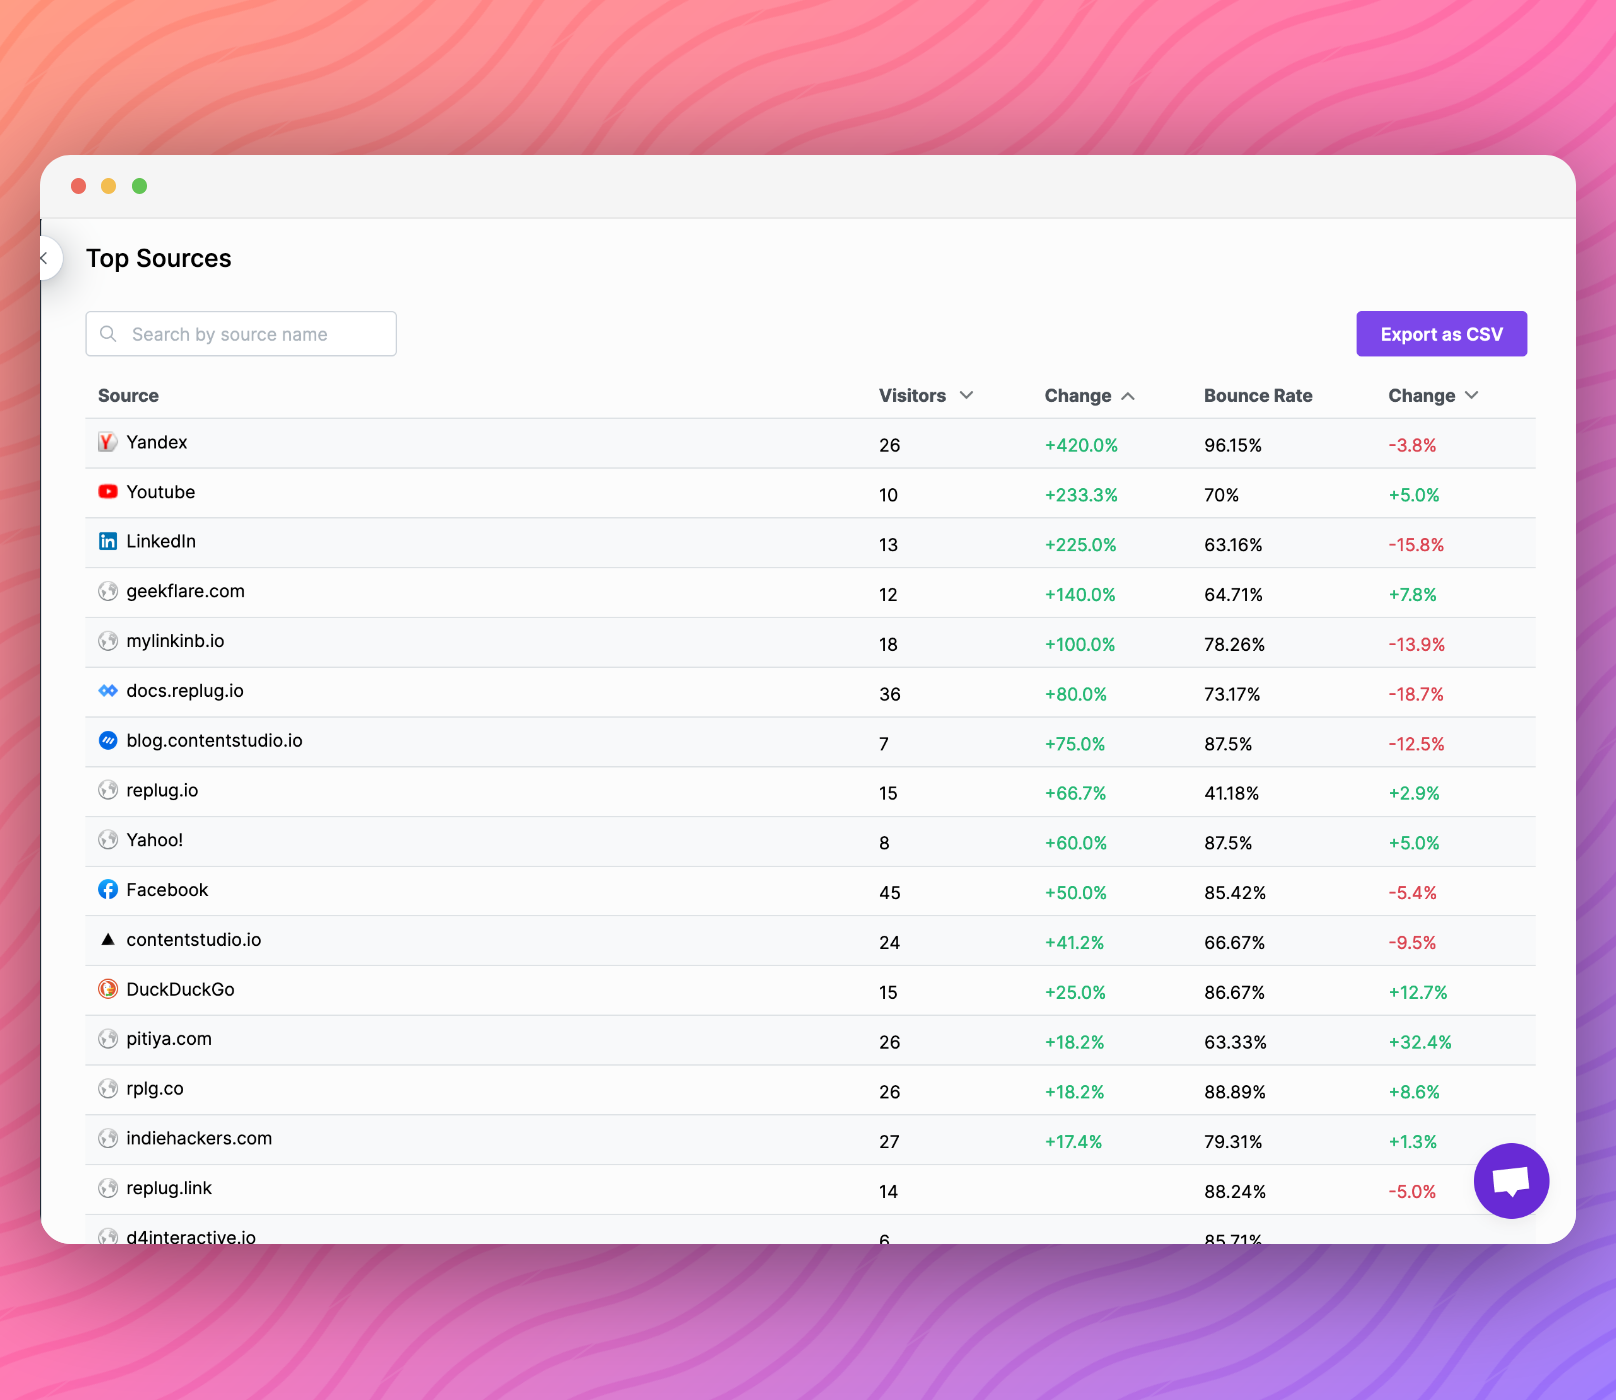Click the globe icon beside replug.link

tap(108, 1188)
